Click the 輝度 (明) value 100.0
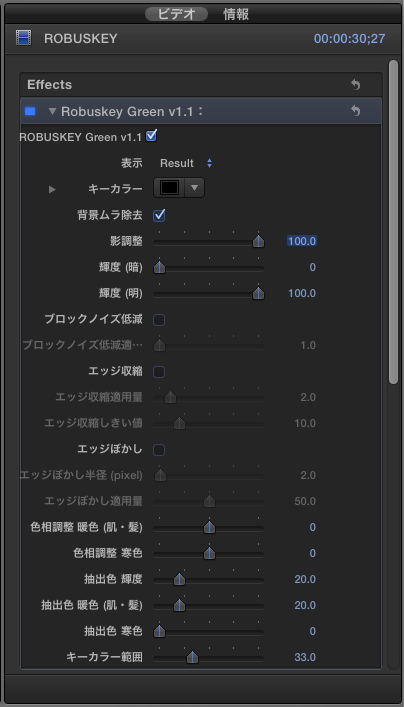This screenshot has height=707, width=404. click(x=302, y=294)
